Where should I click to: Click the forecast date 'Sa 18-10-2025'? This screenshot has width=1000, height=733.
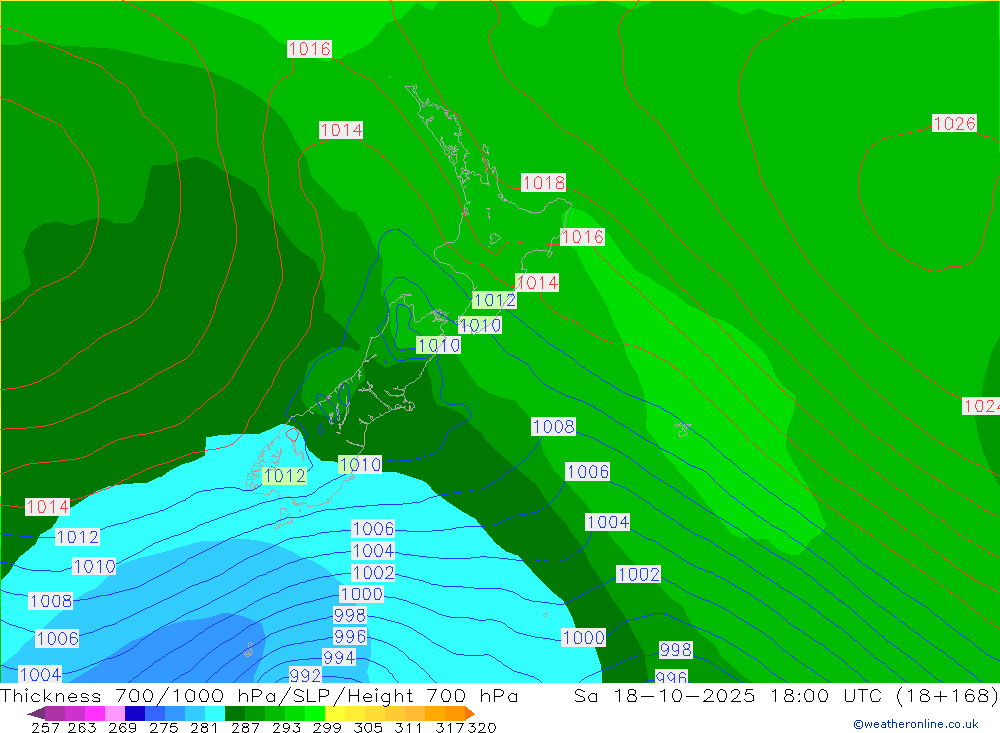click(664, 695)
